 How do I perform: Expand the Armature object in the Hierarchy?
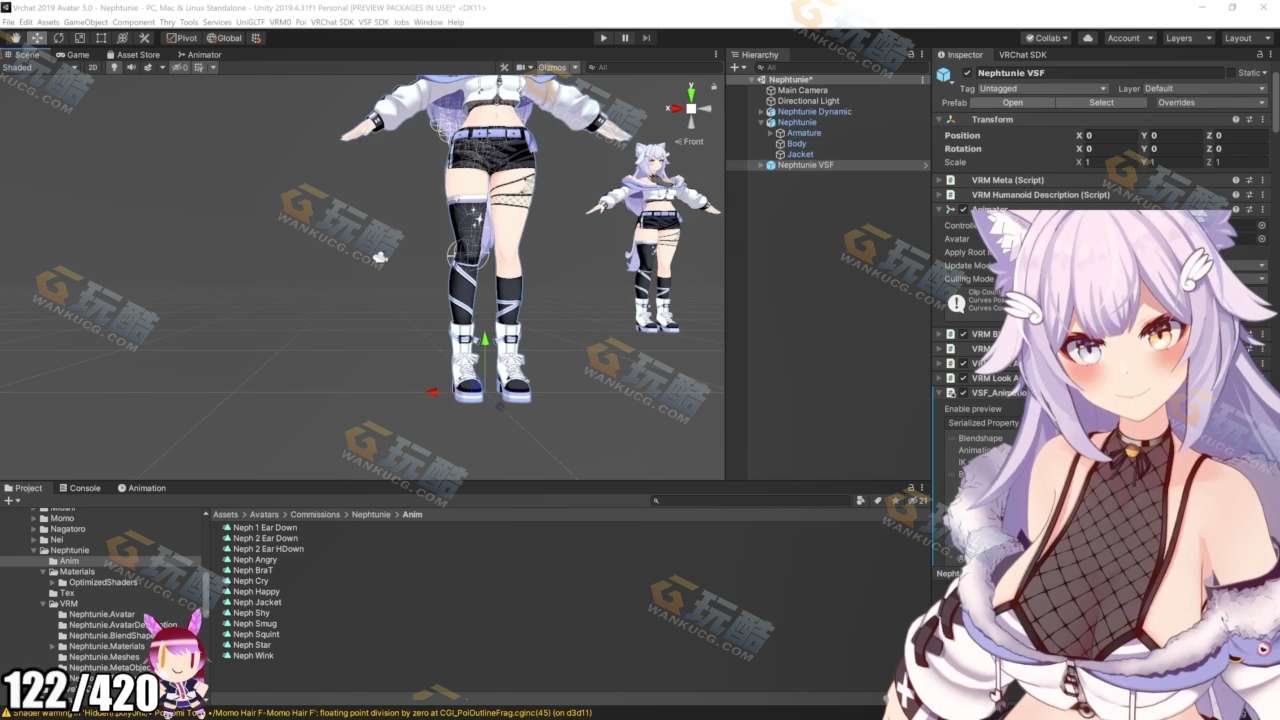pos(771,133)
